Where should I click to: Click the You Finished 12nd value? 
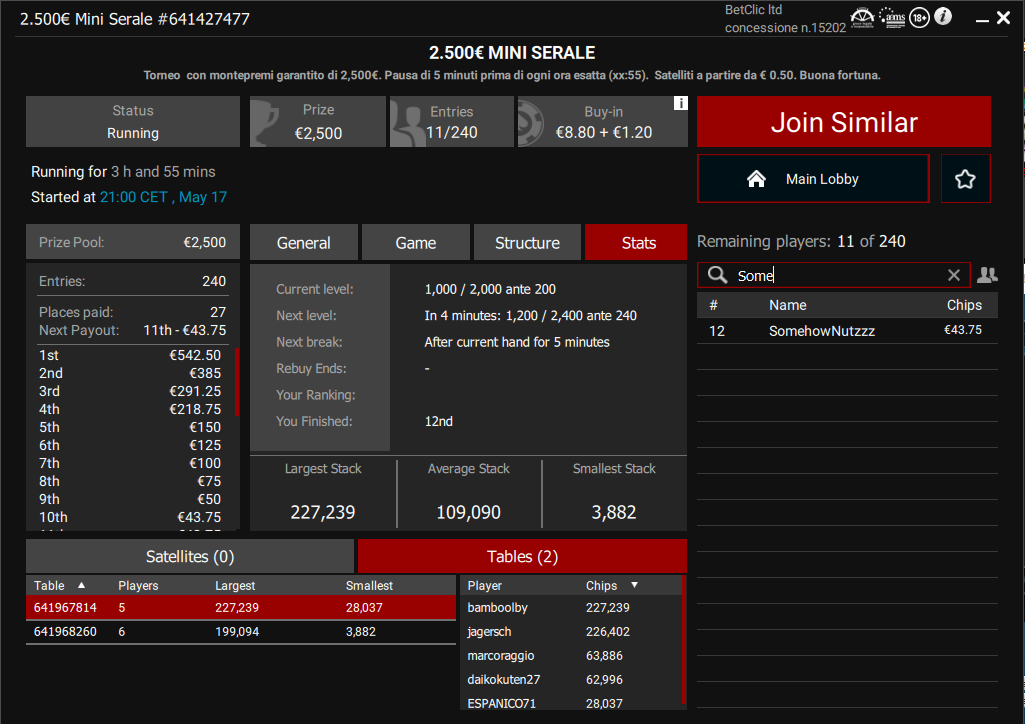point(439,421)
